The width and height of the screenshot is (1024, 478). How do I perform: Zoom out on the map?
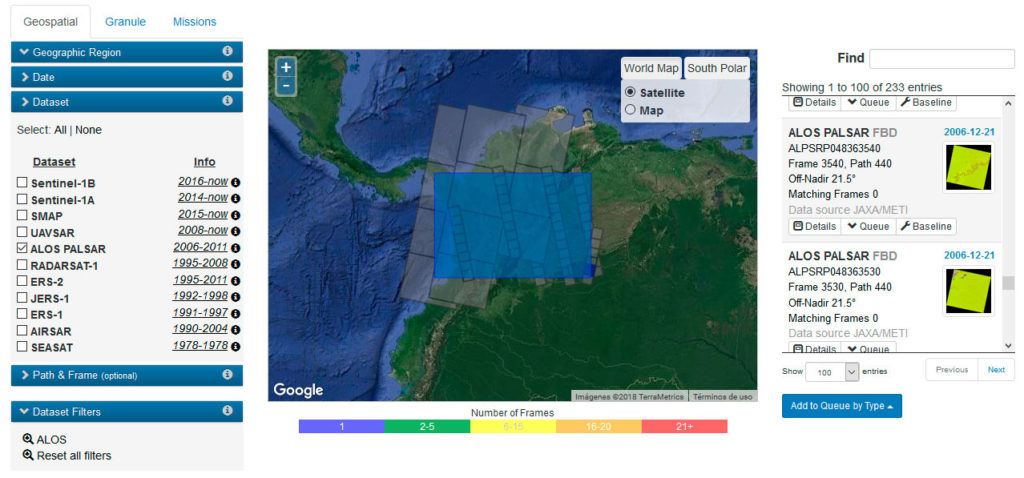point(286,86)
